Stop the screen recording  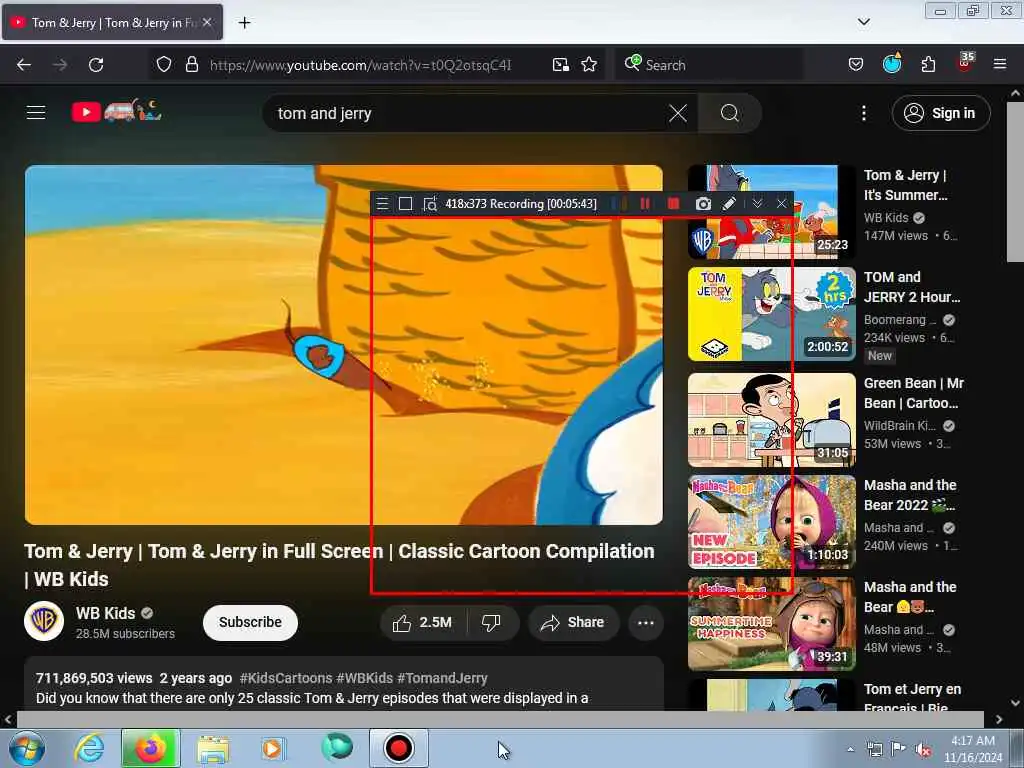click(673, 204)
